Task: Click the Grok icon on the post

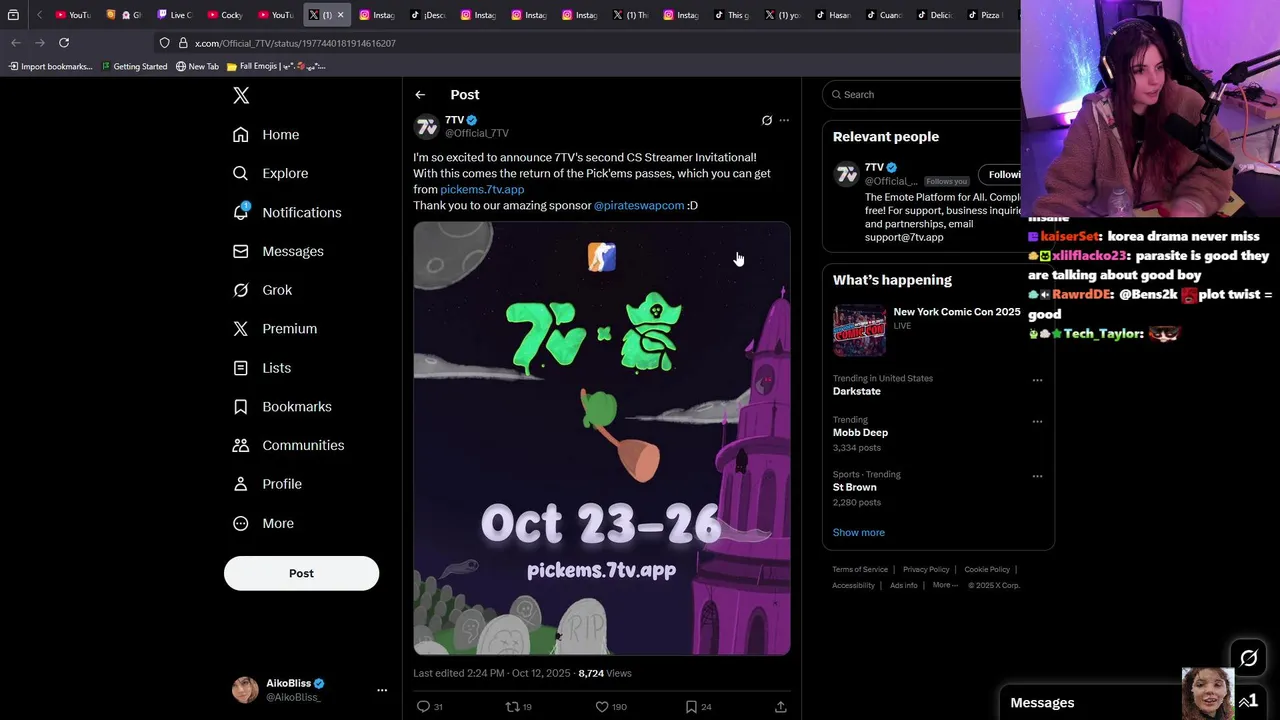Action: click(767, 120)
